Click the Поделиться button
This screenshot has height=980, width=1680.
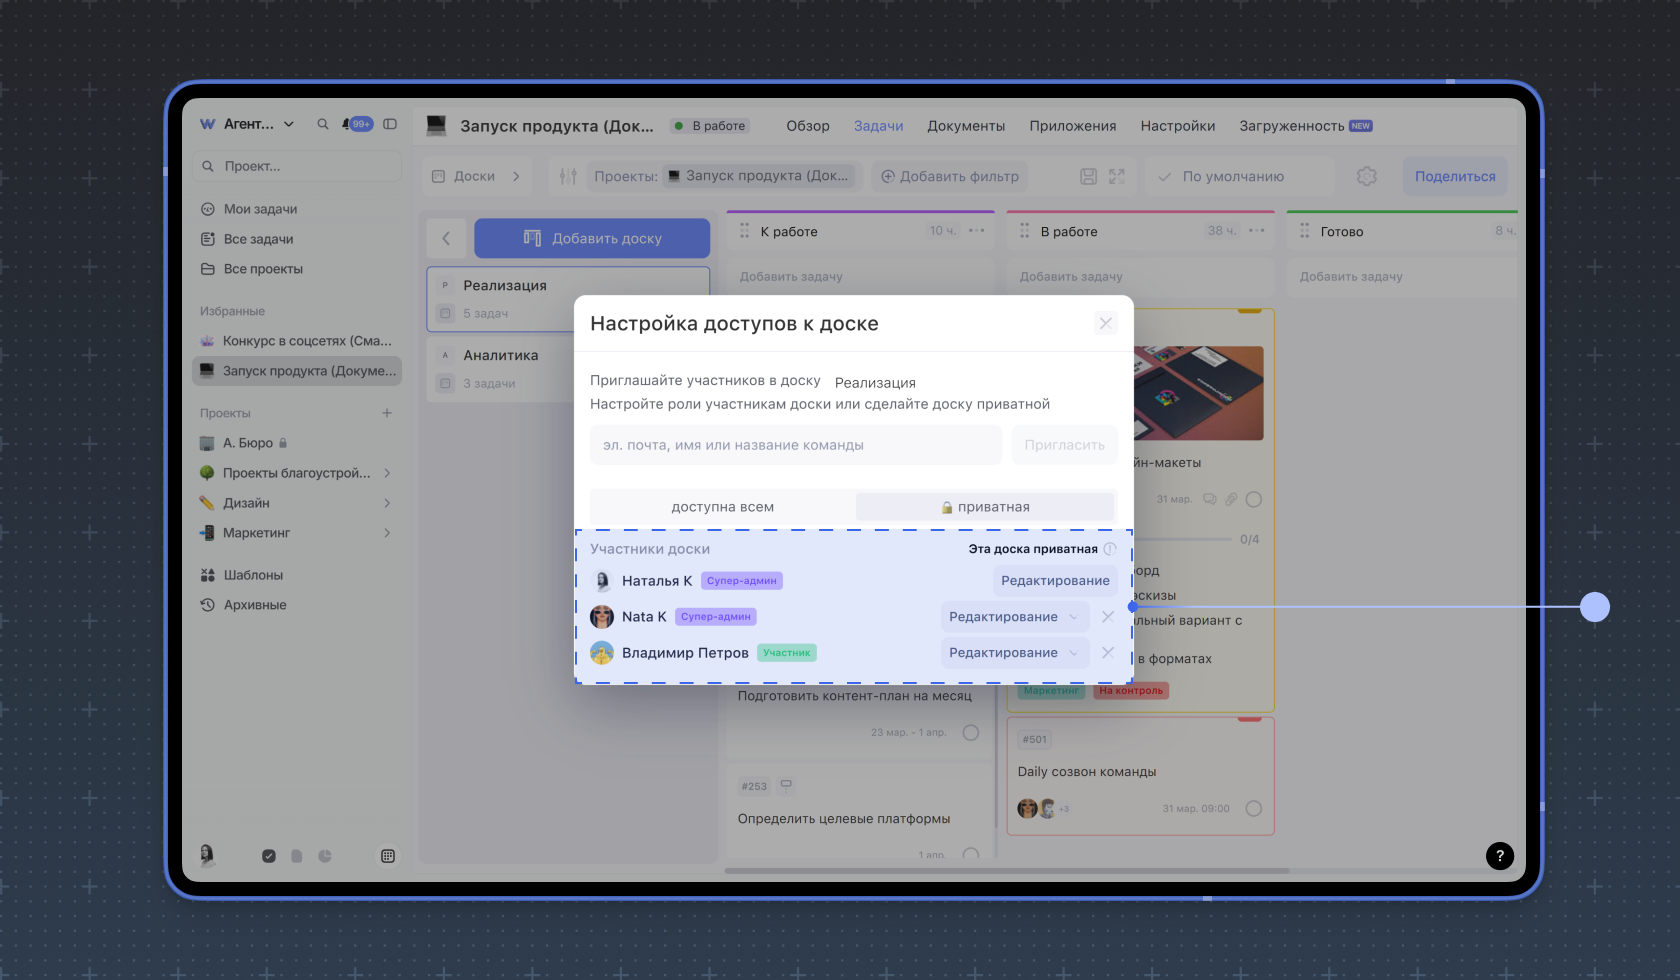1454,176
